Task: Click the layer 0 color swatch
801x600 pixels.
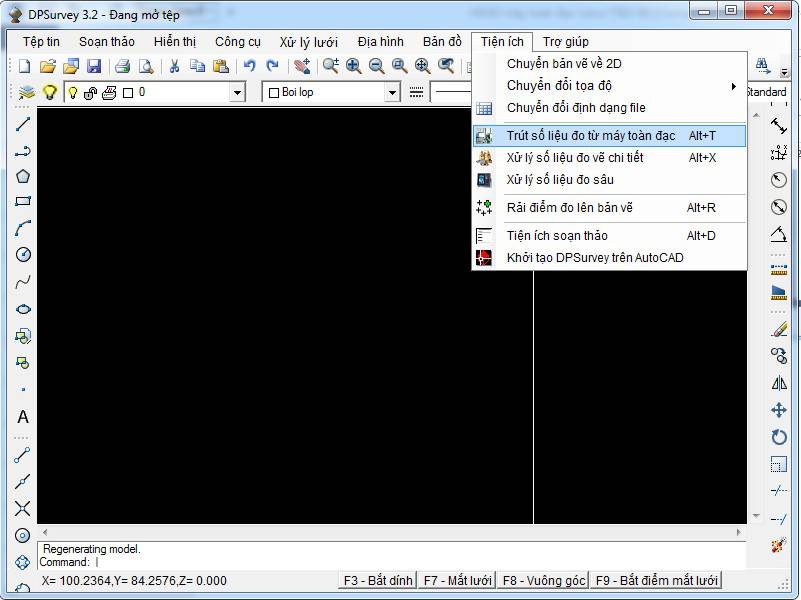Action: tap(128, 93)
